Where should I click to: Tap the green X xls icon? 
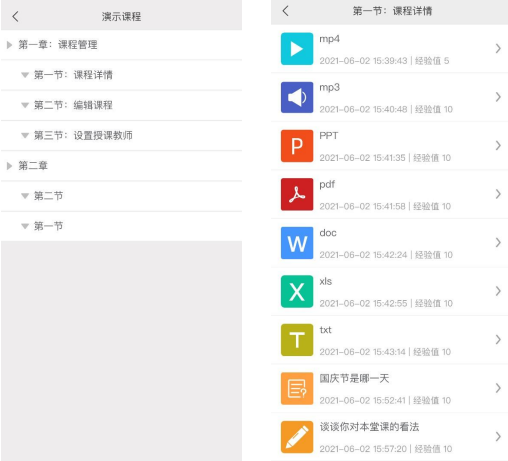[297, 291]
